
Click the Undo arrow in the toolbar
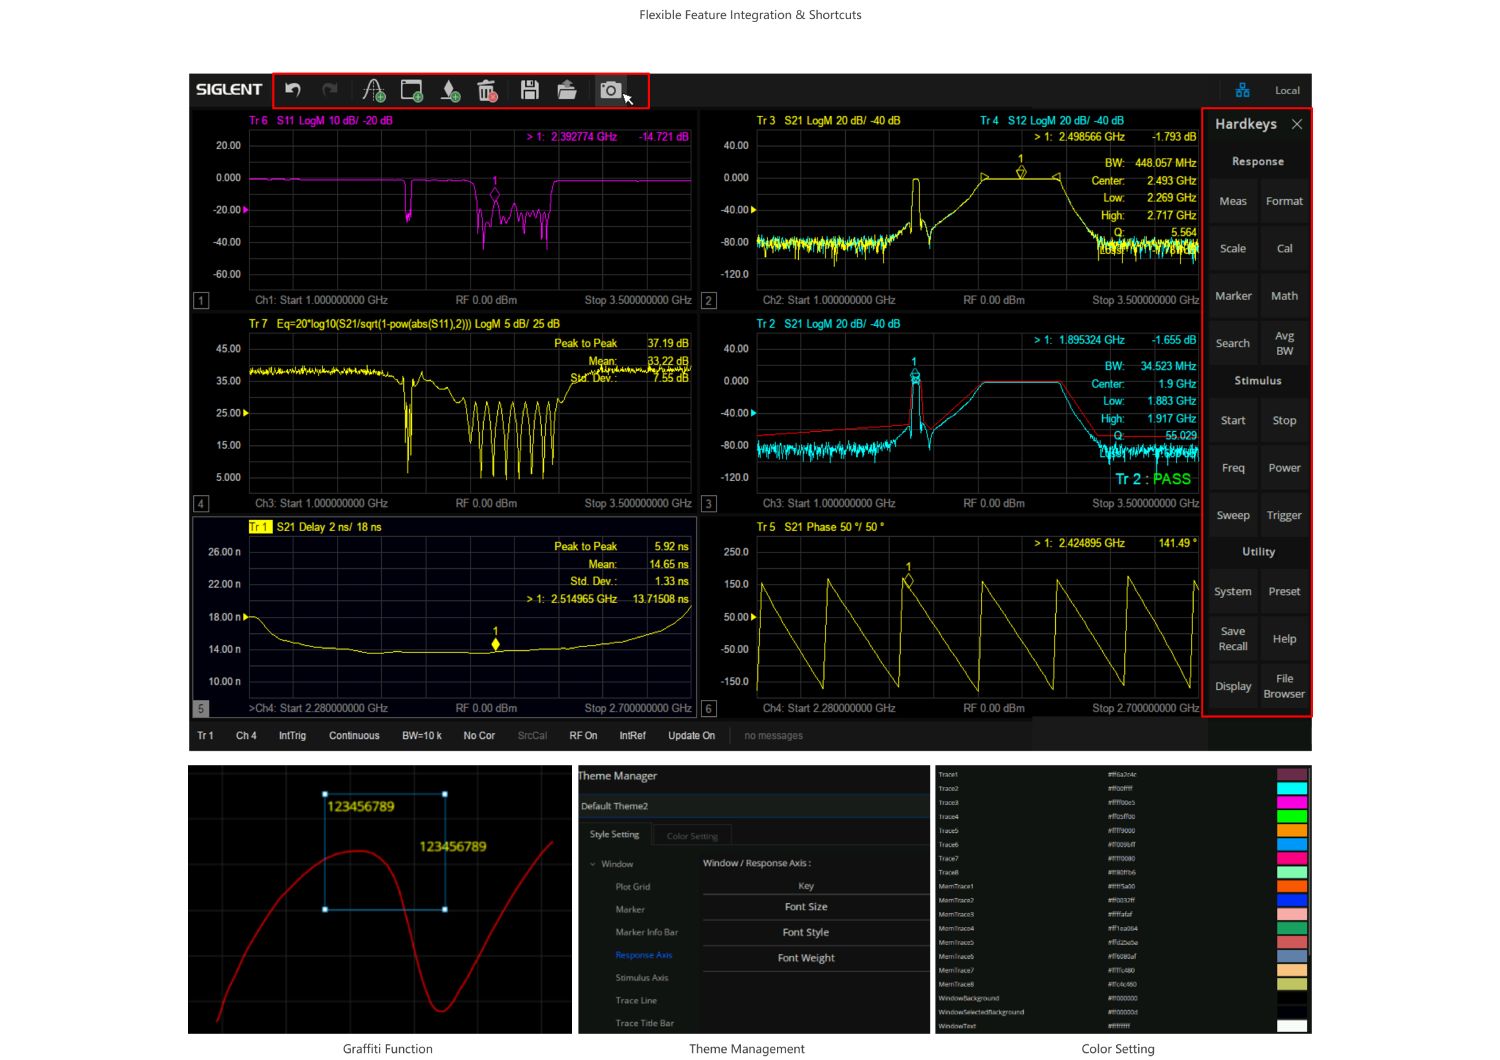point(293,90)
